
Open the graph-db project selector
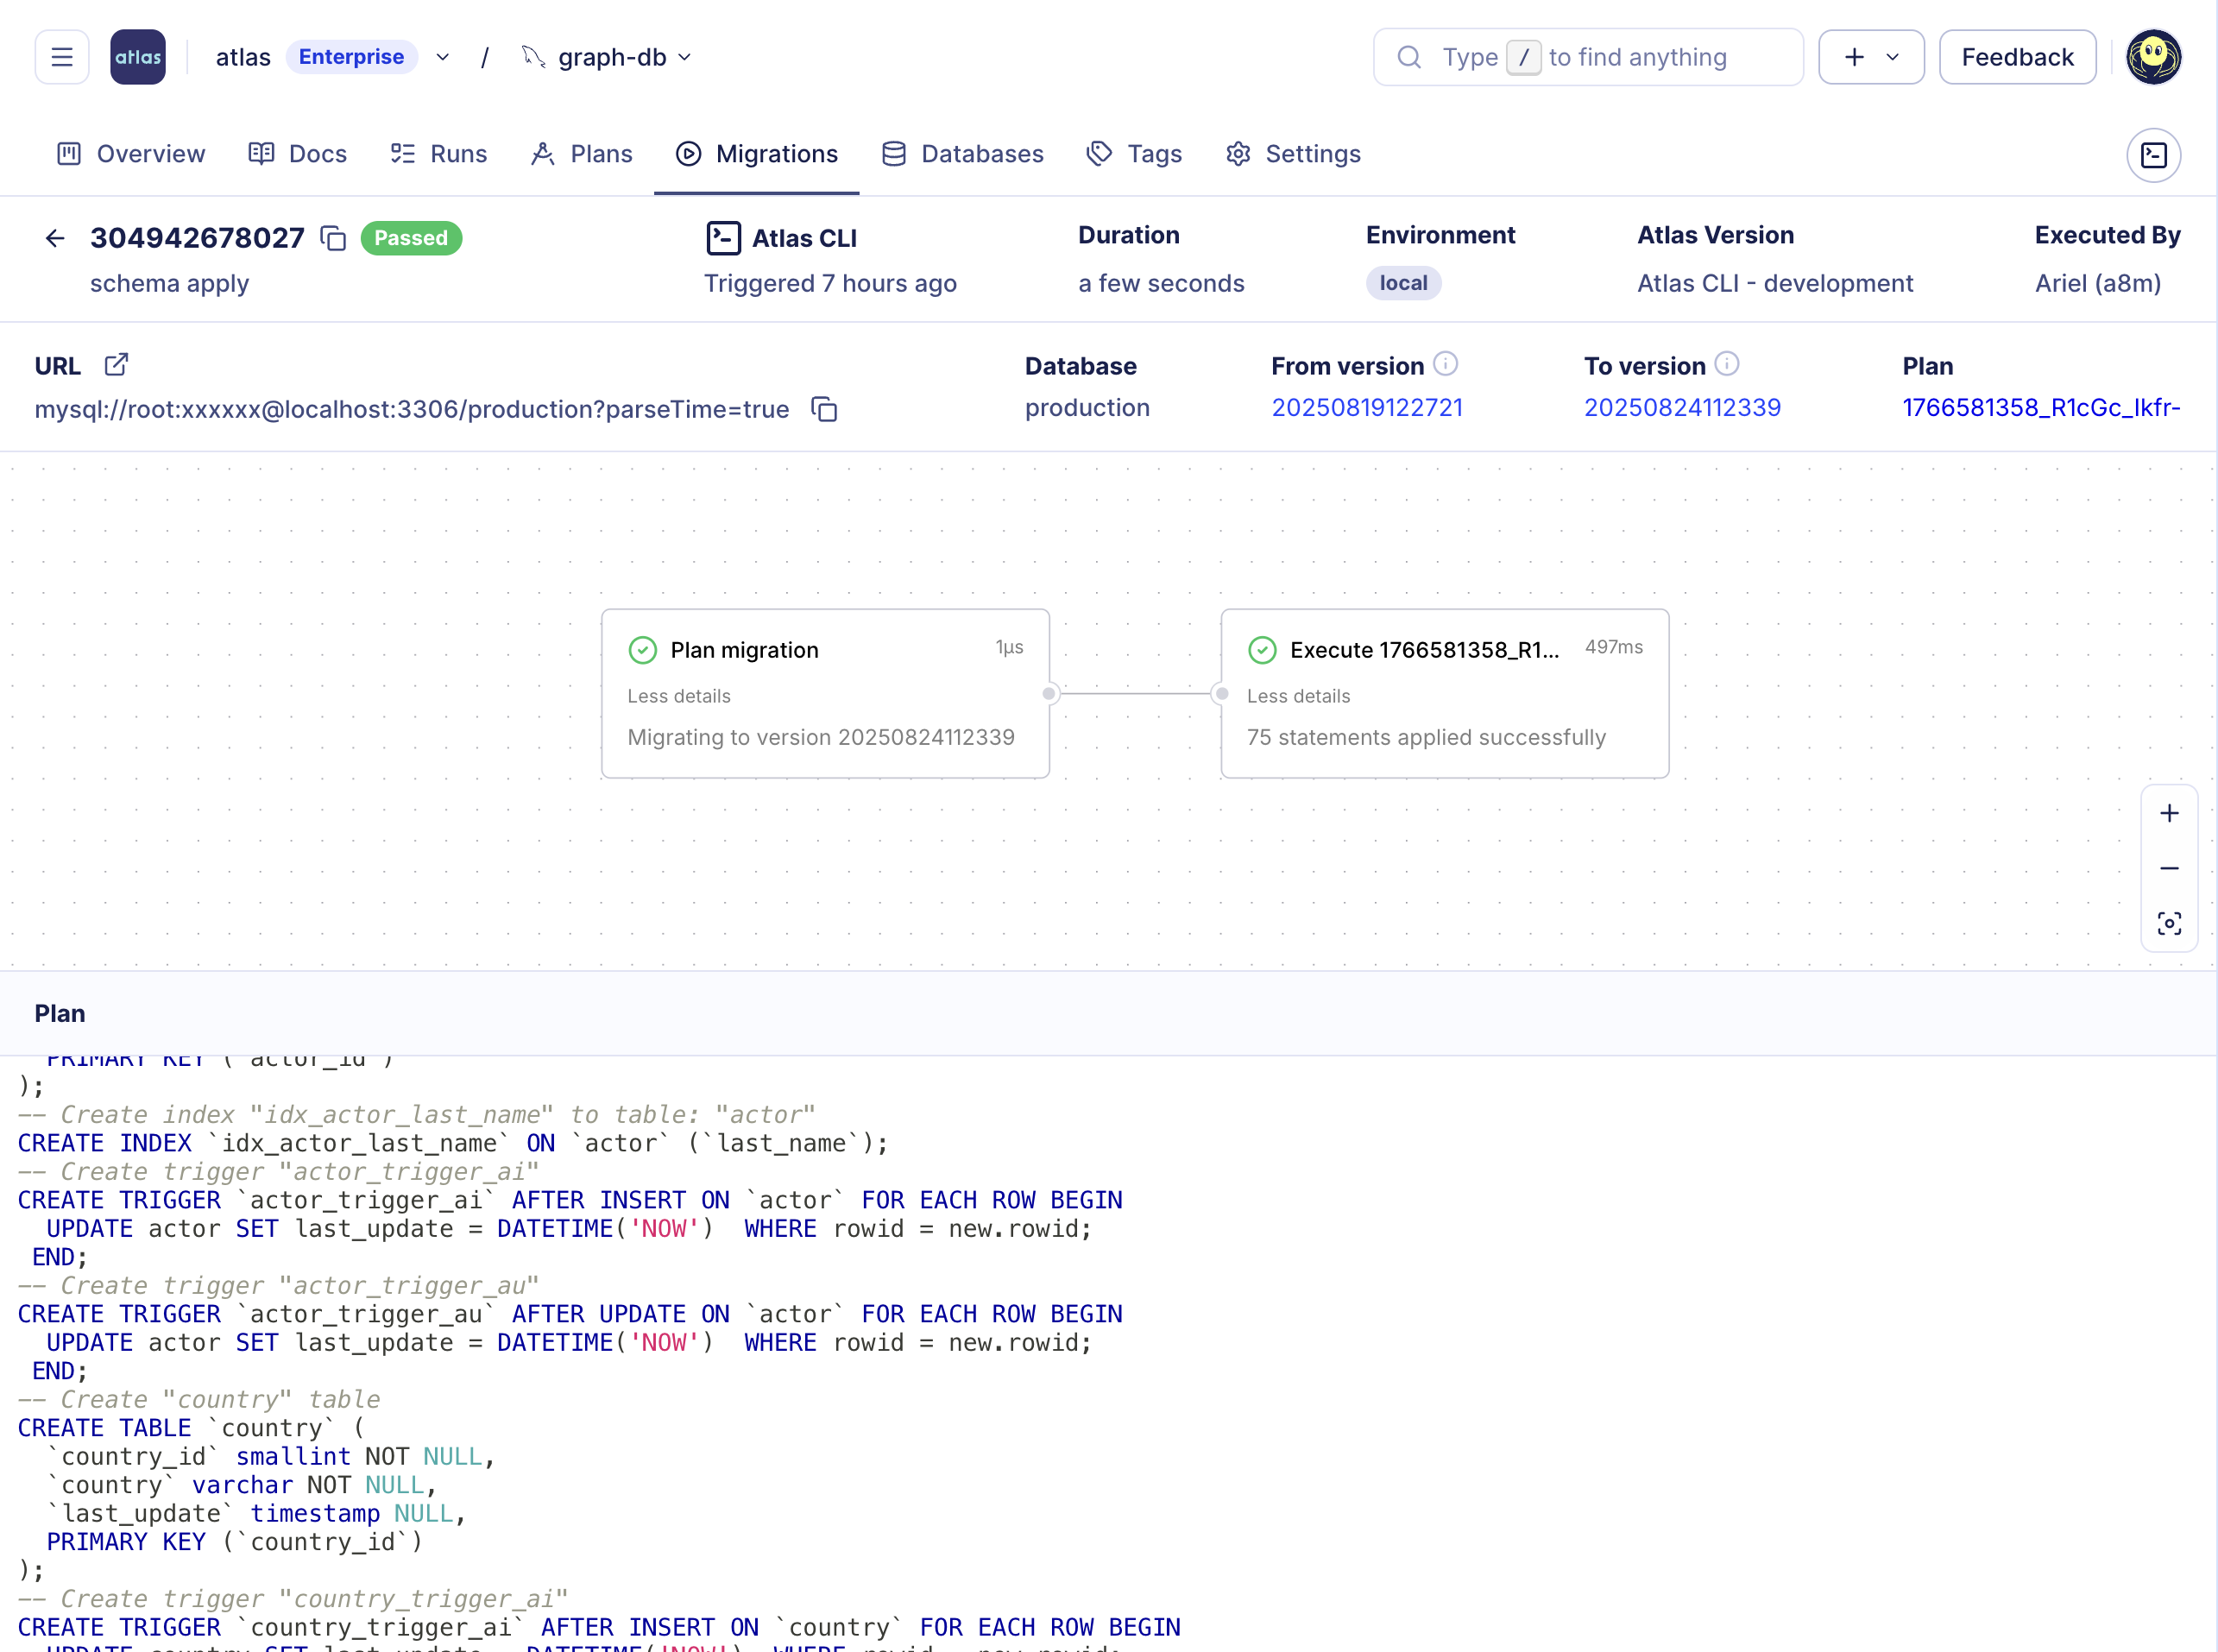[x=686, y=57]
